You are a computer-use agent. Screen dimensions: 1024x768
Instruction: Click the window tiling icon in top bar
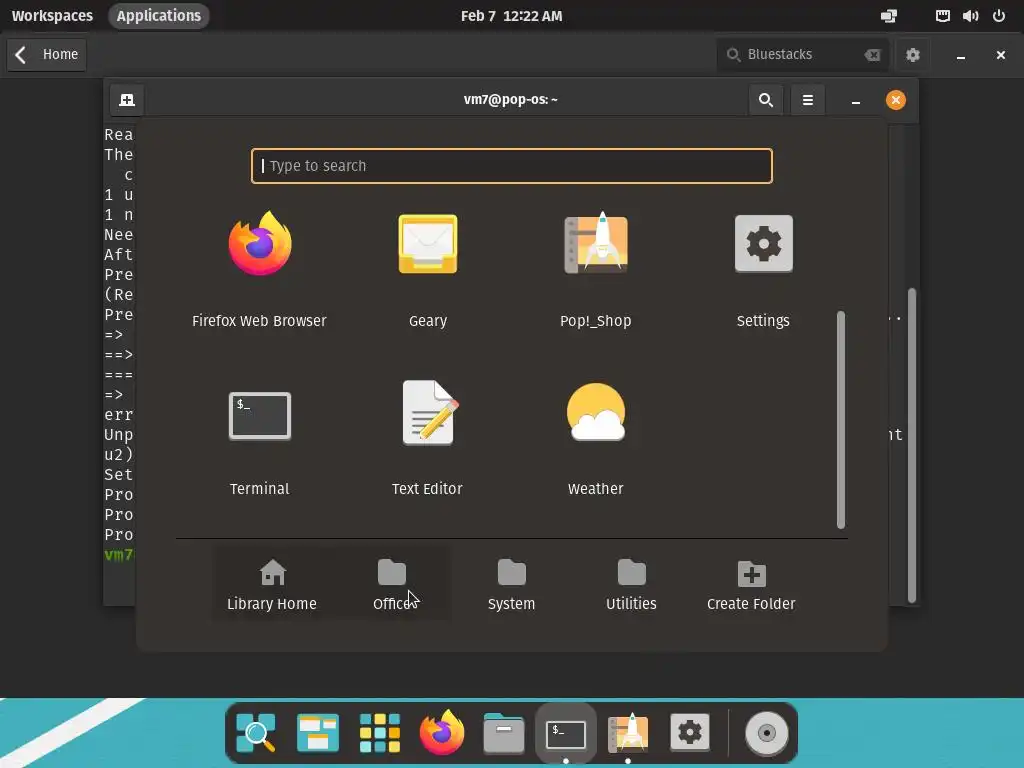889,16
